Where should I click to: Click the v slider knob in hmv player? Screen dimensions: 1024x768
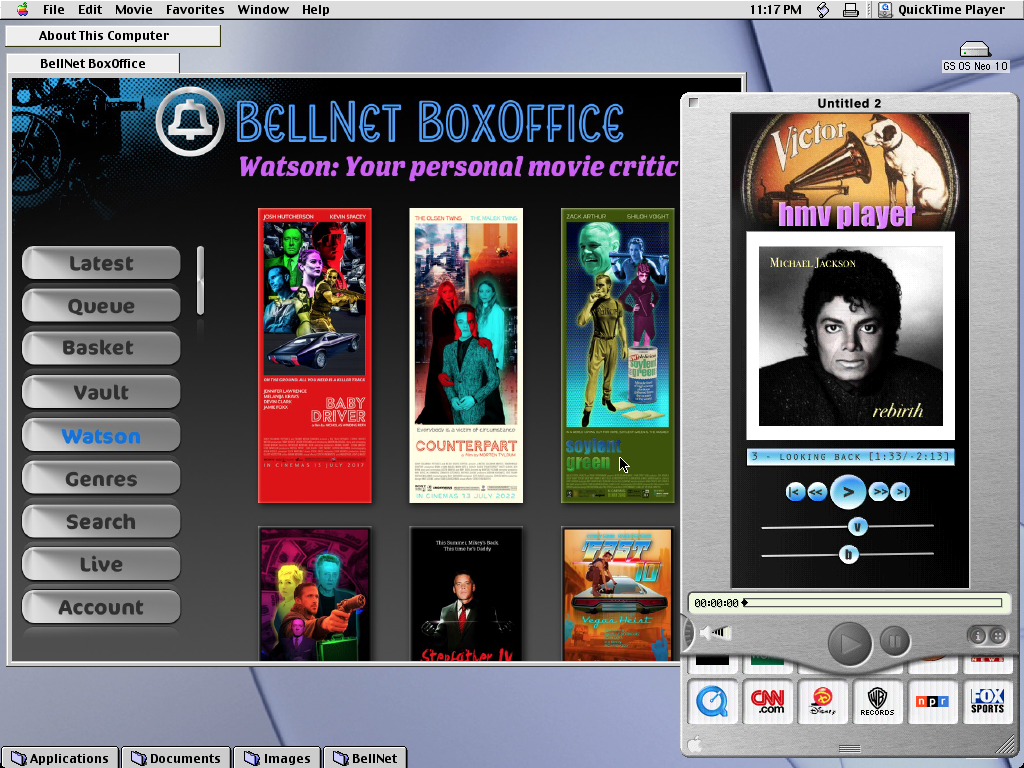[x=857, y=526]
